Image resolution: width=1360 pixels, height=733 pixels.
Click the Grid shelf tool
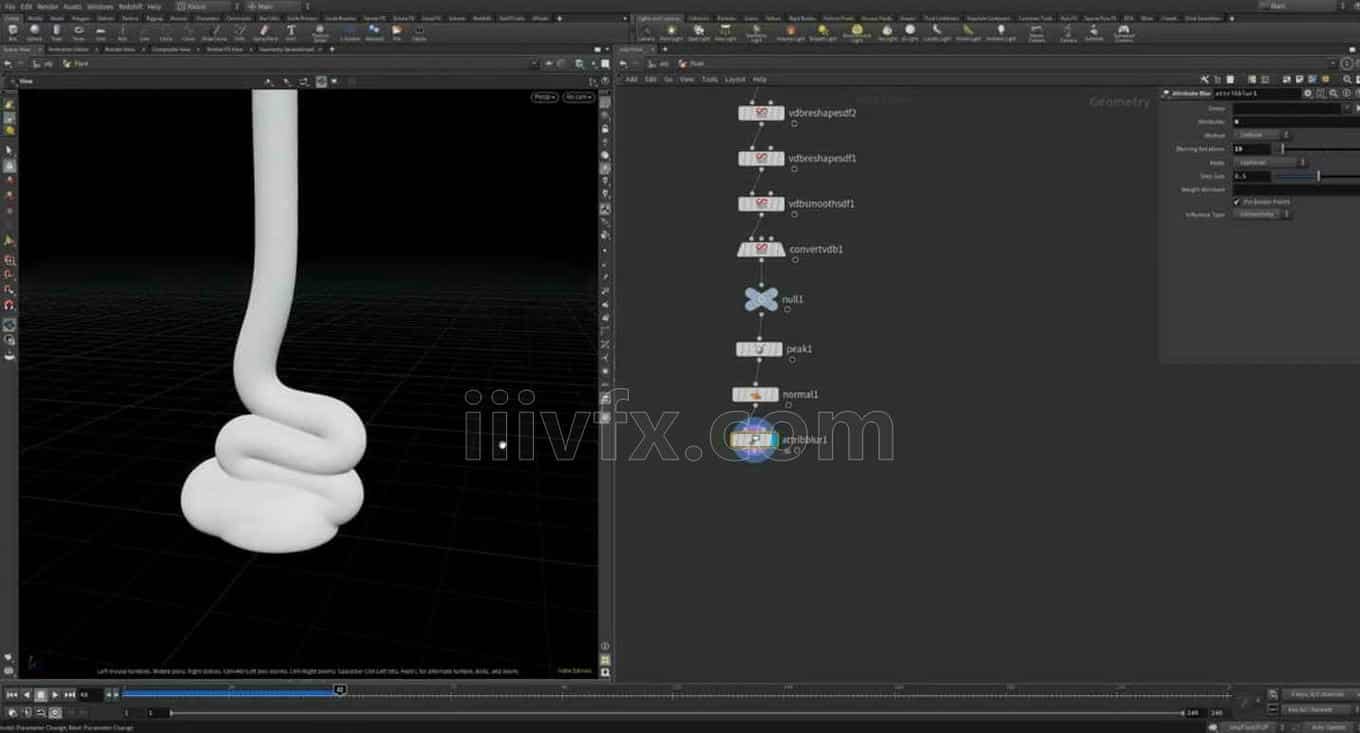tap(101, 32)
